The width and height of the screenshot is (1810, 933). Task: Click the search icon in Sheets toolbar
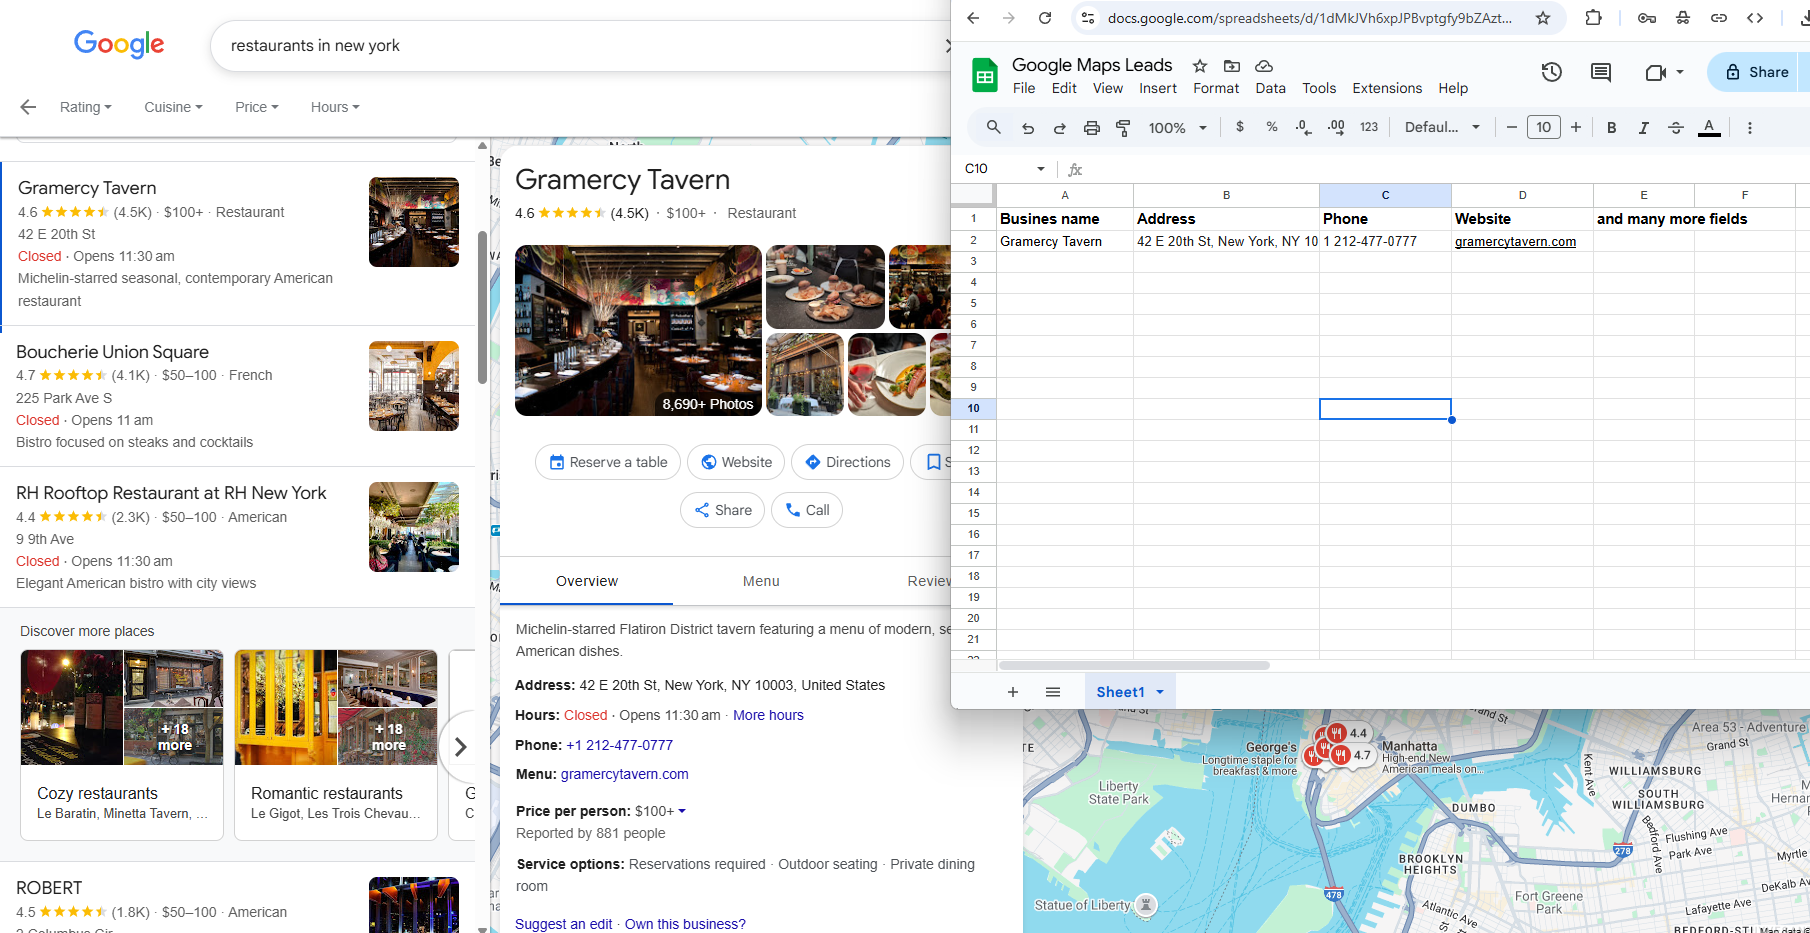[993, 127]
